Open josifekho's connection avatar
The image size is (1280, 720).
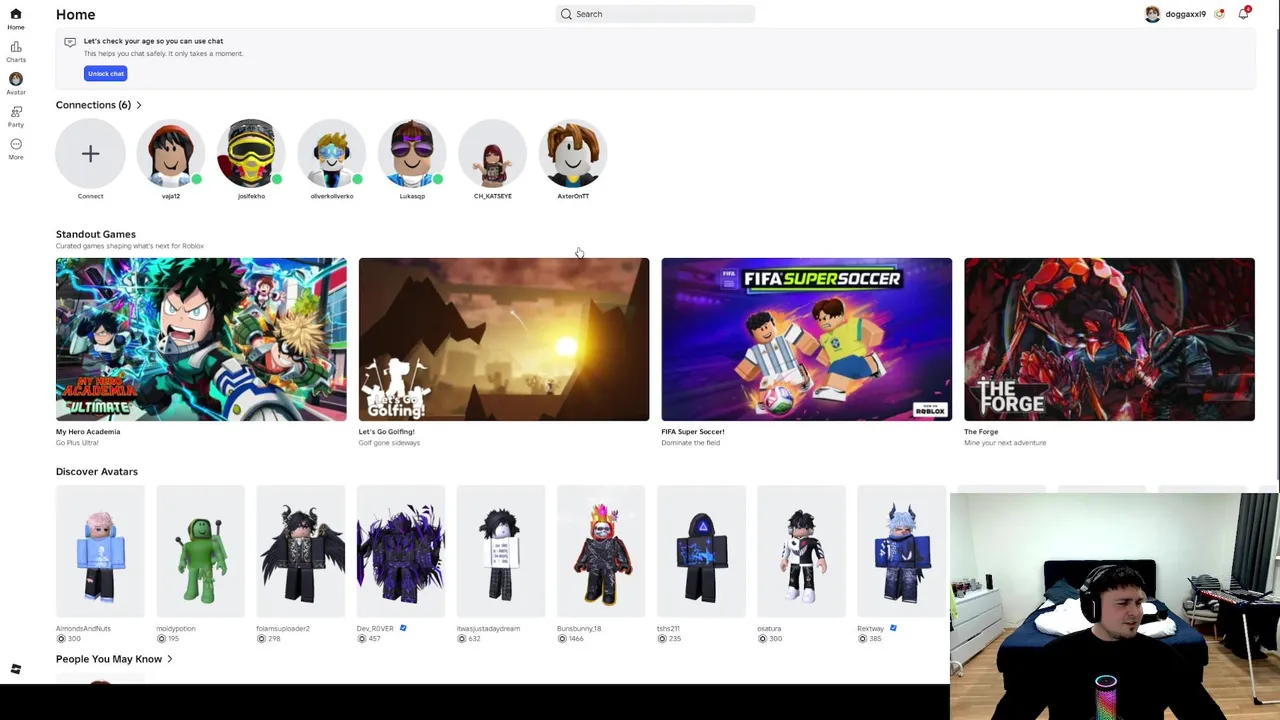click(251, 153)
